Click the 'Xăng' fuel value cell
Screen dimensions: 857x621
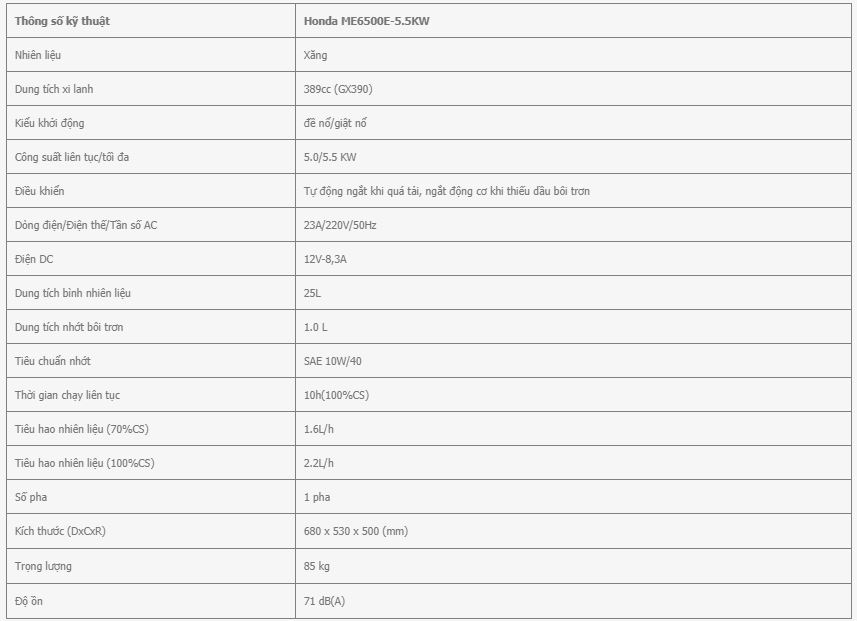coord(573,55)
